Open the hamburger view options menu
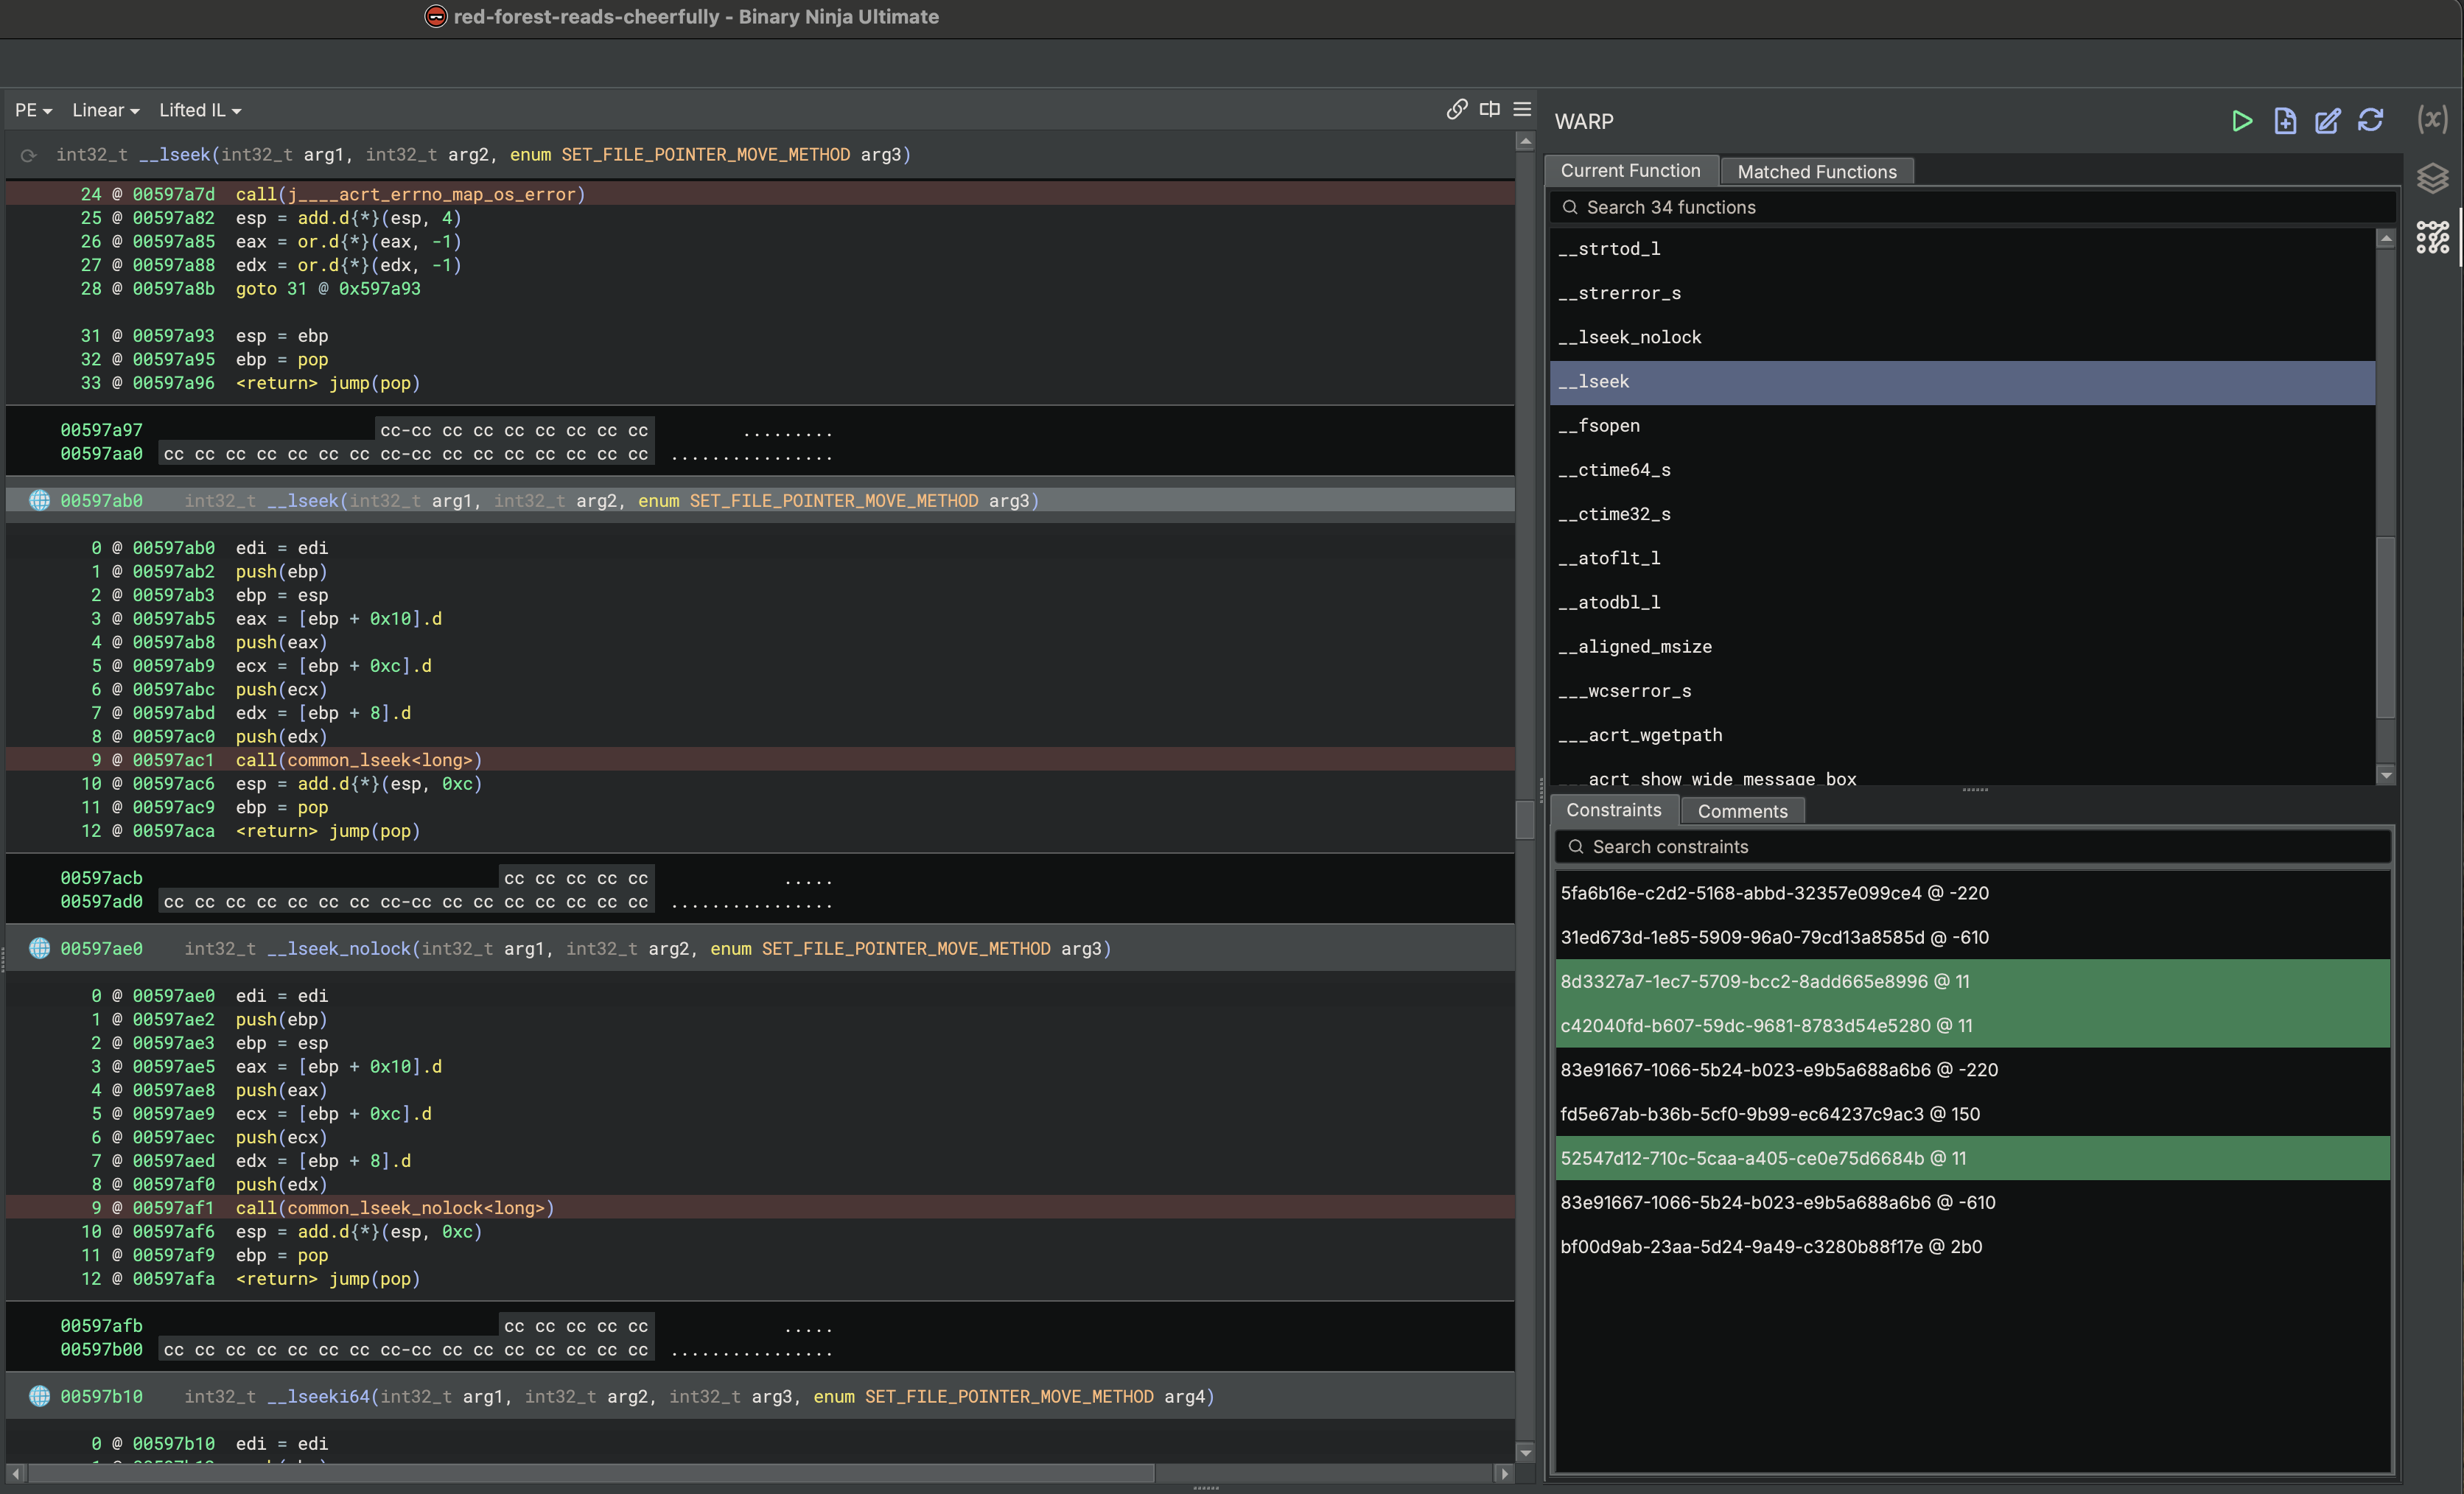Screen dimensions: 2464x1494 [1522, 109]
